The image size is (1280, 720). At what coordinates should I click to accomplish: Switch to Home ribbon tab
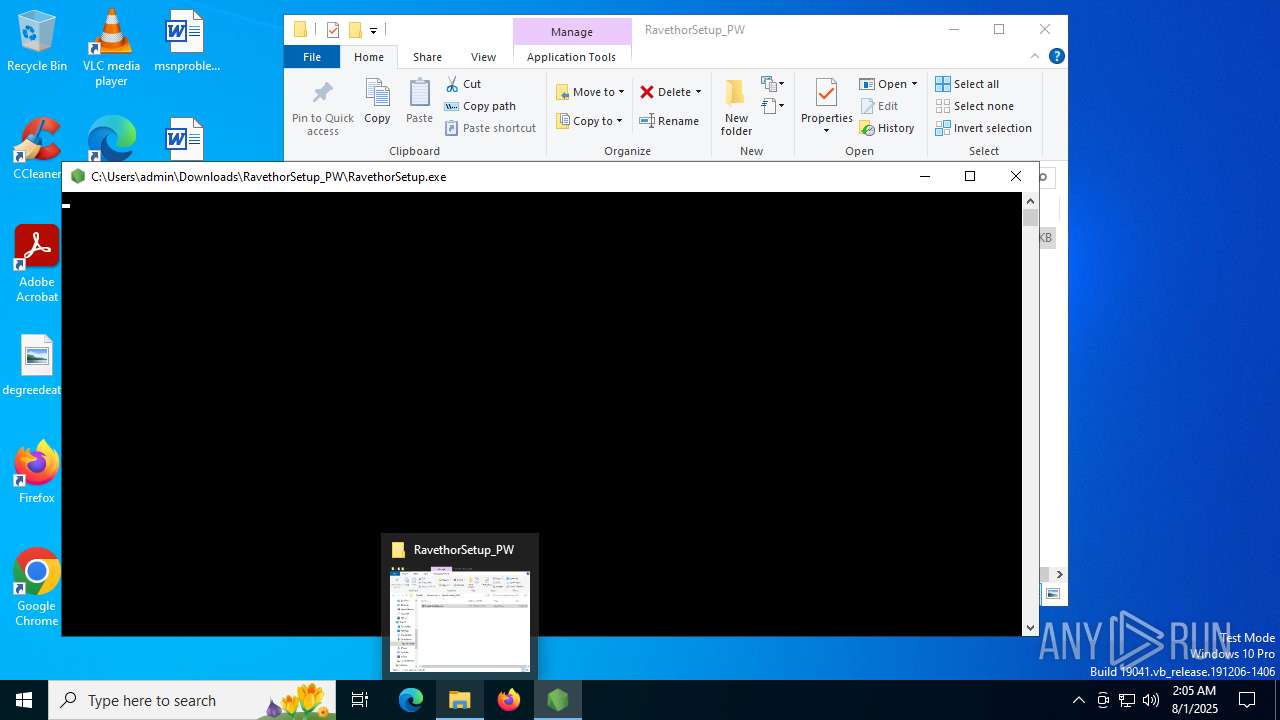click(x=369, y=57)
